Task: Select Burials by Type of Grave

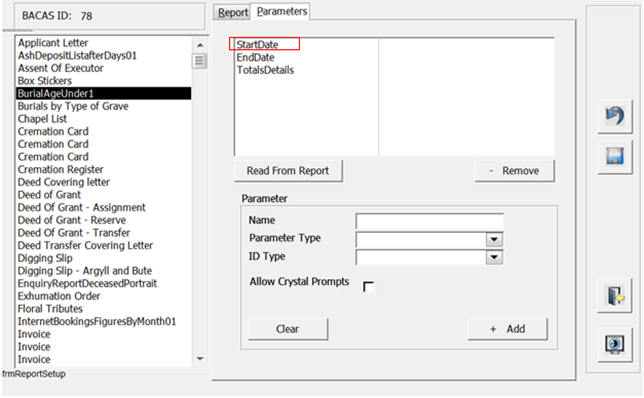Action: 104,106
